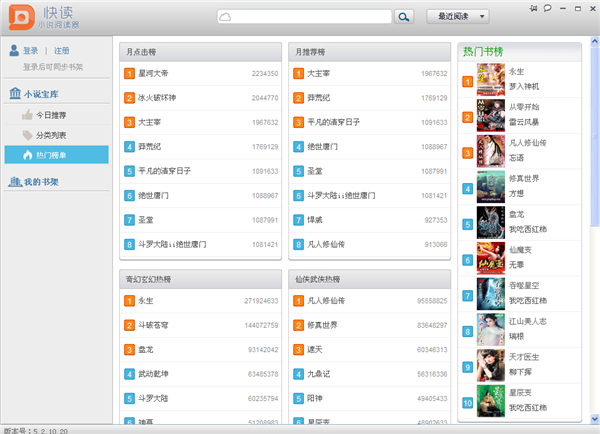Screen dimensions: 600x434
Task: Click the magnifier search button
Action: 404,17
